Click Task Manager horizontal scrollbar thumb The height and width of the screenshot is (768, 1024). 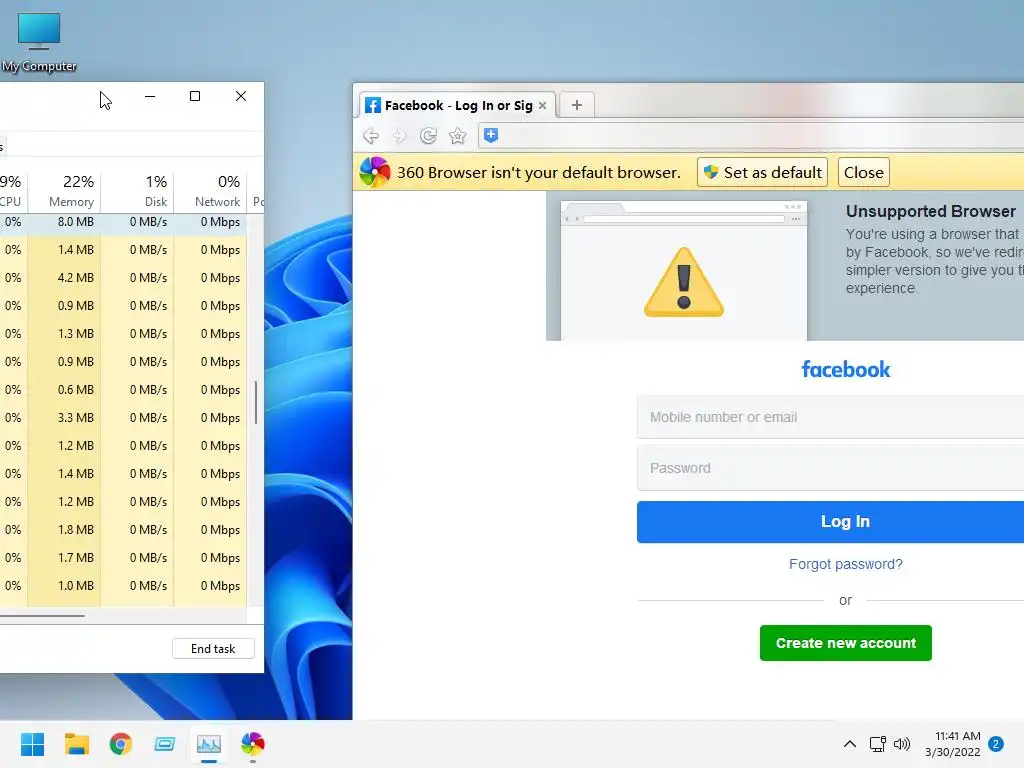tap(42, 615)
